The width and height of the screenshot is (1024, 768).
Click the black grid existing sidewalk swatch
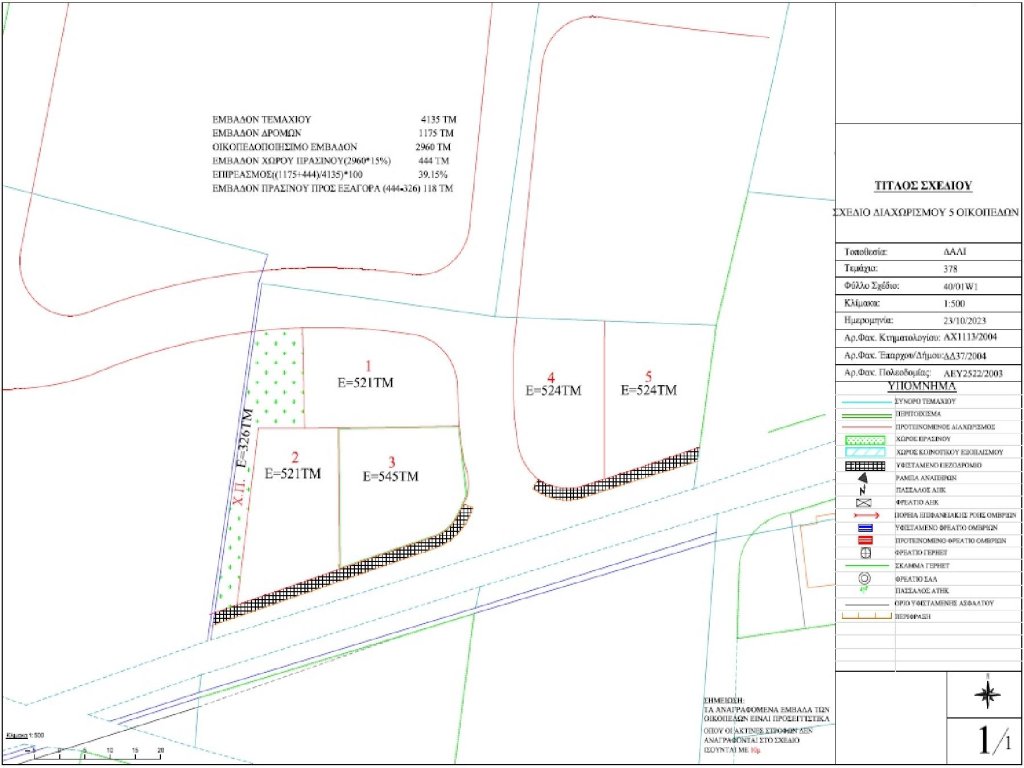(863, 464)
